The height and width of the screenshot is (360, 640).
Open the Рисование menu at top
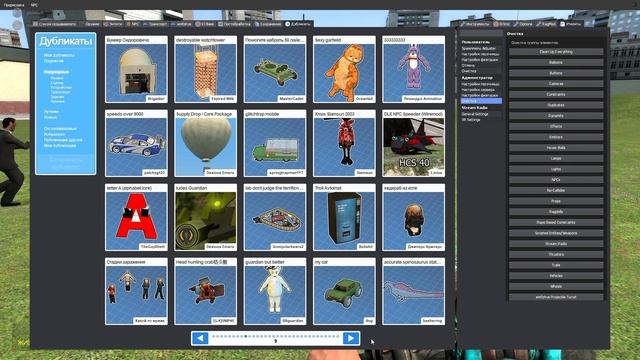tap(13, 5)
